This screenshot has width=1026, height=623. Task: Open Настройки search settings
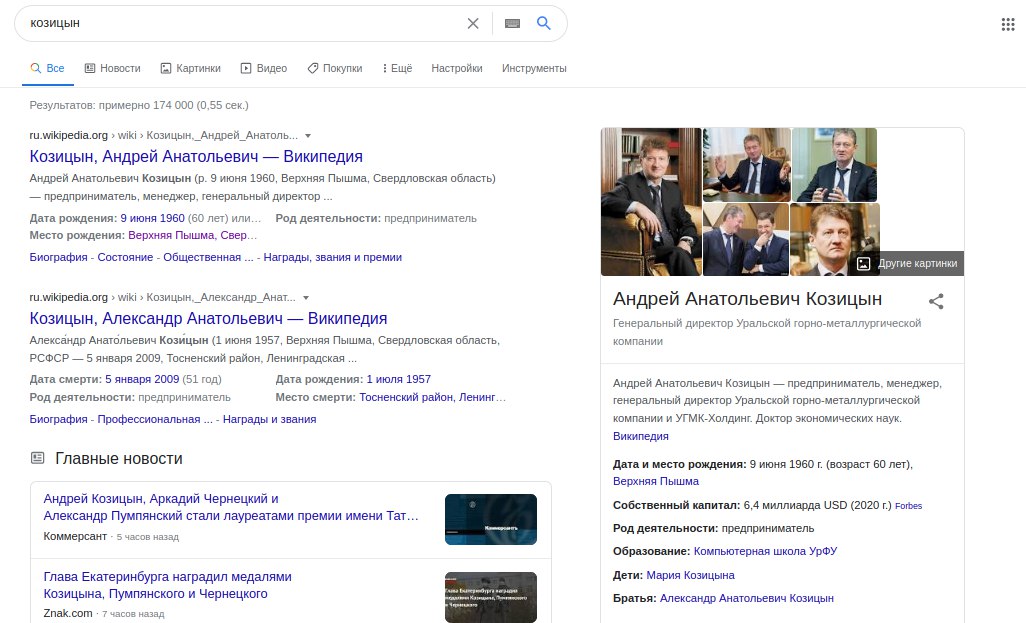457,68
